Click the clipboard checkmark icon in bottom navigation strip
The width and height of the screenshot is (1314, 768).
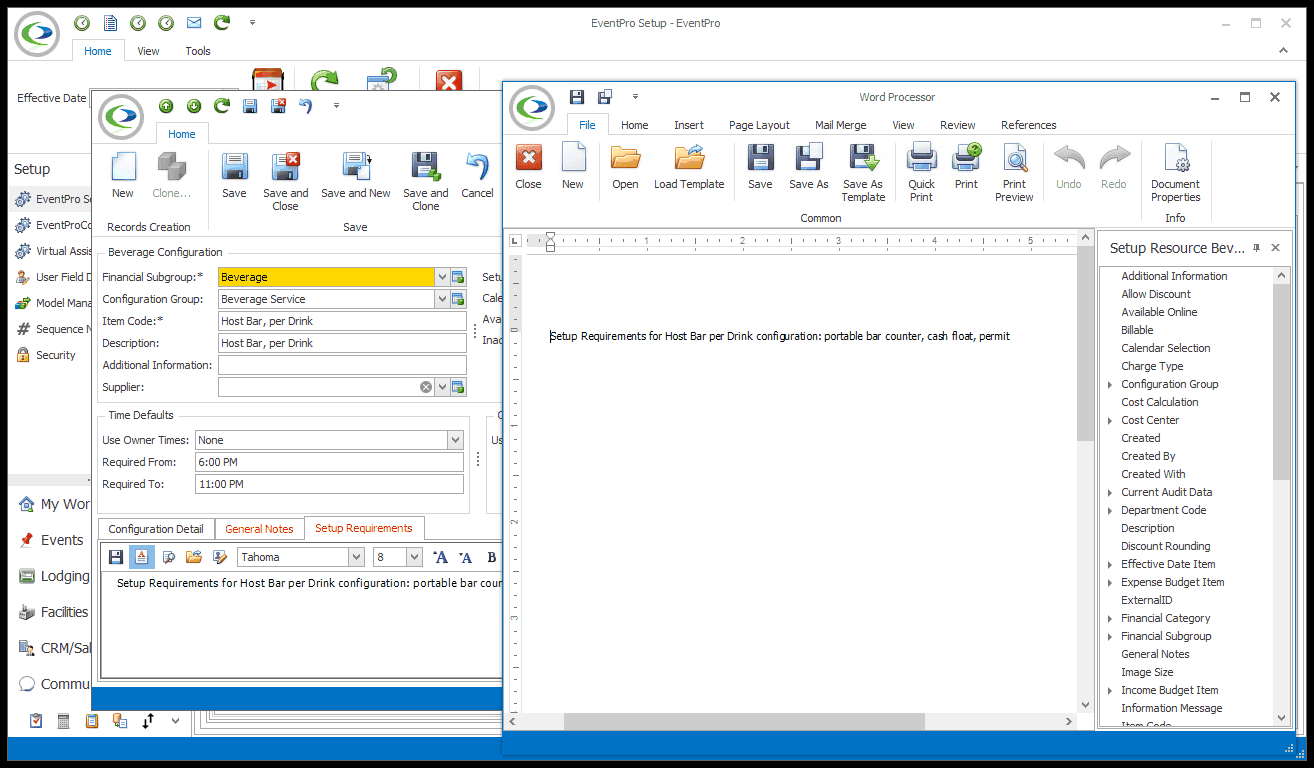point(36,720)
